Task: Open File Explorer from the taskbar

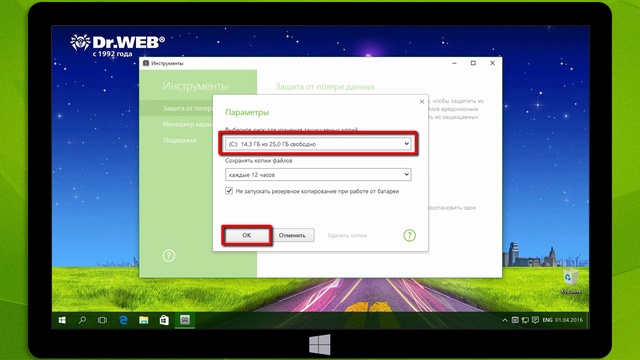Action: tap(144, 320)
